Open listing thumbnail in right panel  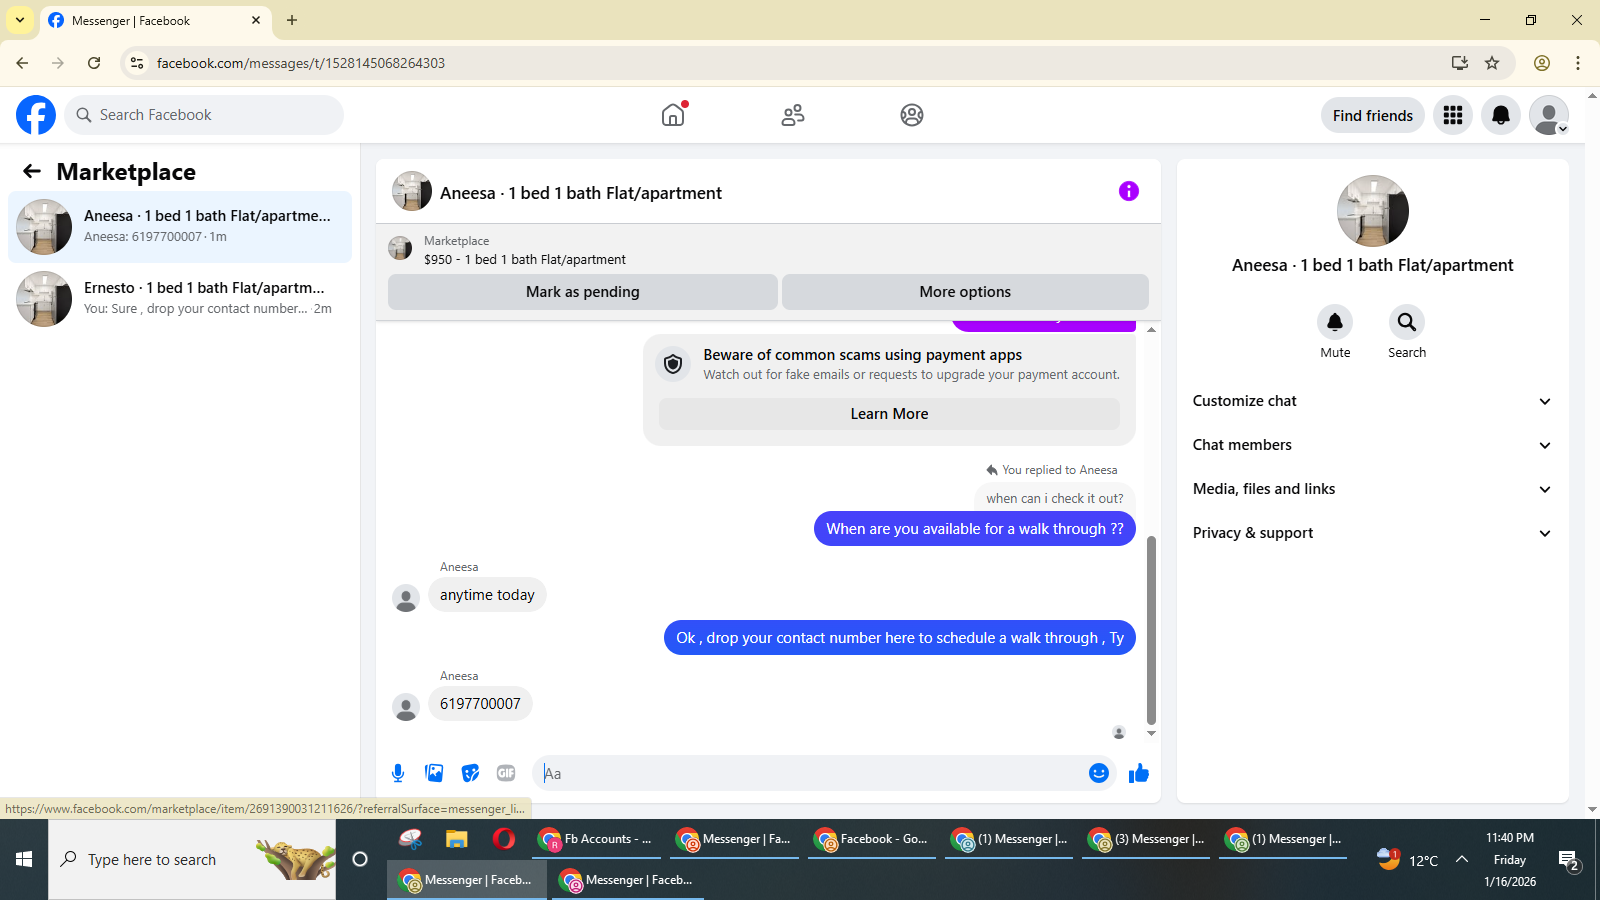(1373, 211)
